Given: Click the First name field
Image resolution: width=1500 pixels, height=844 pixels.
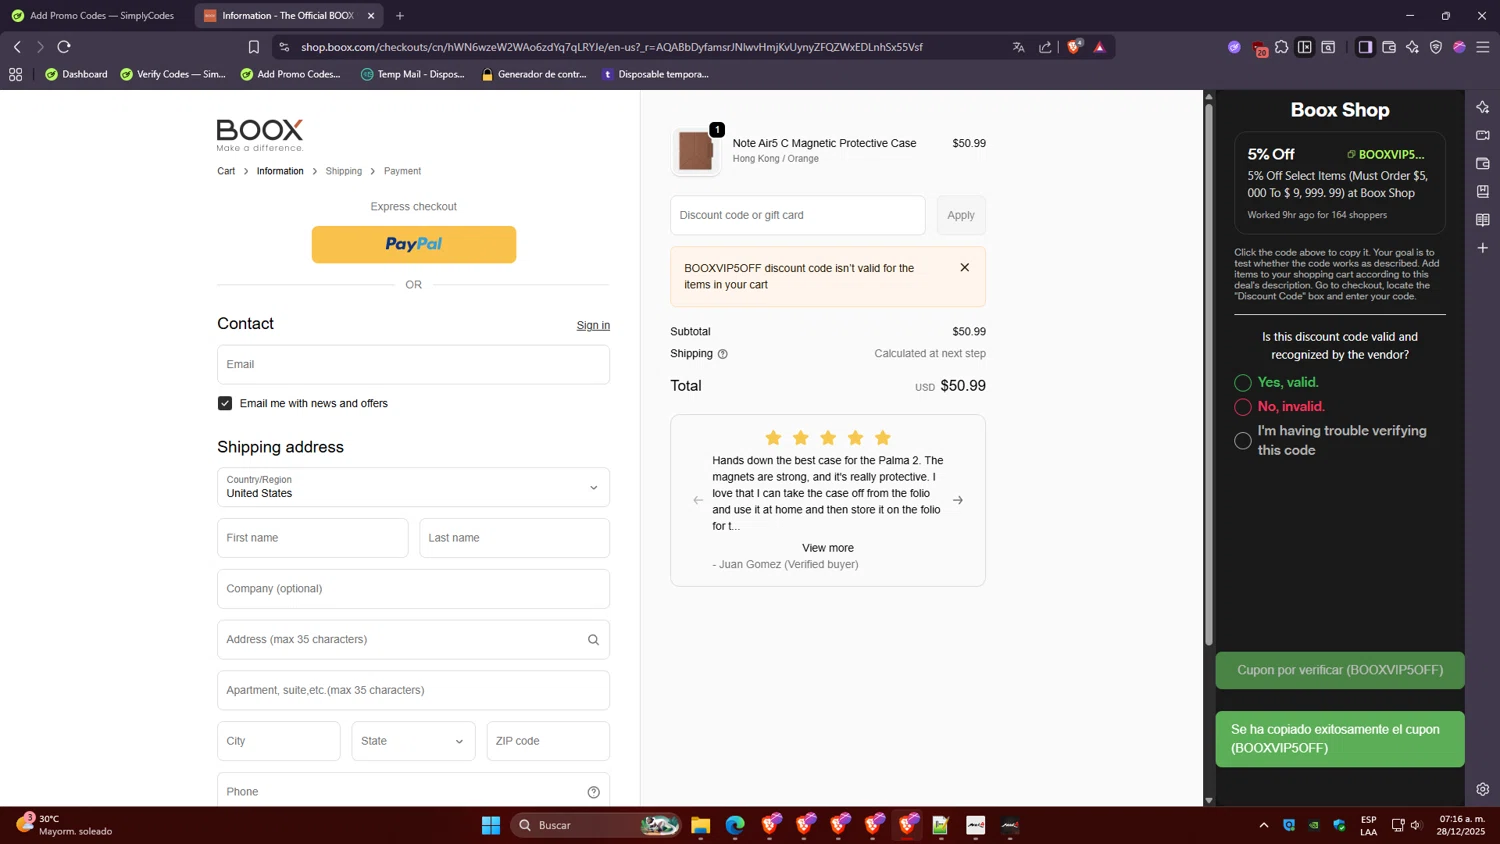Looking at the screenshot, I should [x=313, y=538].
